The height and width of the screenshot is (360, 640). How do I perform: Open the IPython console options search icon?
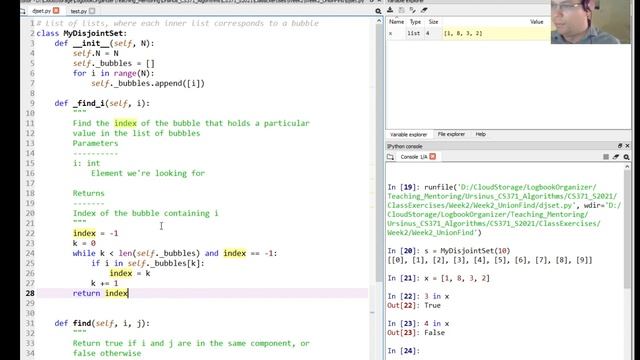point(626,157)
